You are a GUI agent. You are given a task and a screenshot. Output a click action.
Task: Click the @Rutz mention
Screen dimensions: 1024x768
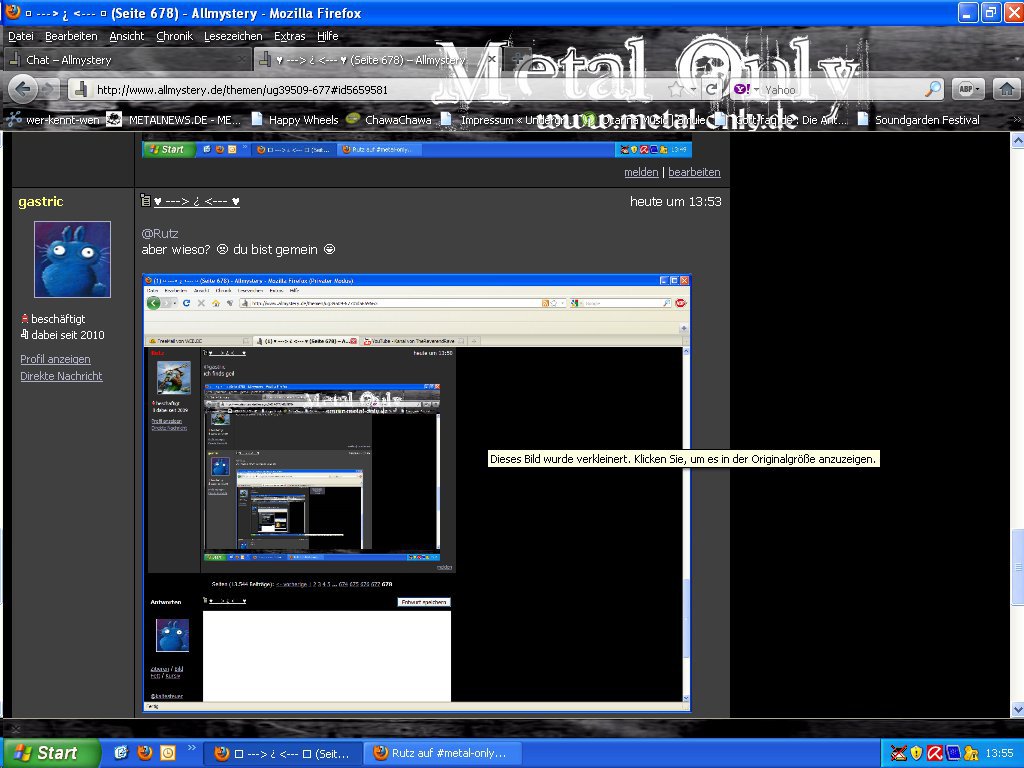click(x=159, y=233)
